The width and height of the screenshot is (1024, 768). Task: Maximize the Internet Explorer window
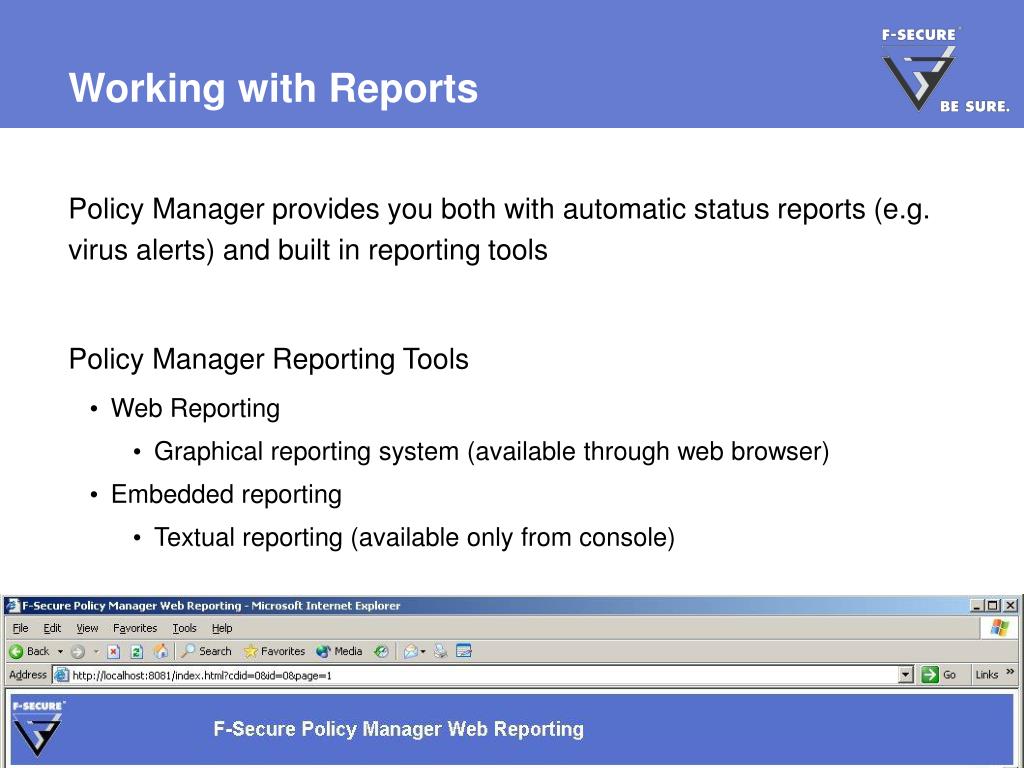[x=993, y=605]
